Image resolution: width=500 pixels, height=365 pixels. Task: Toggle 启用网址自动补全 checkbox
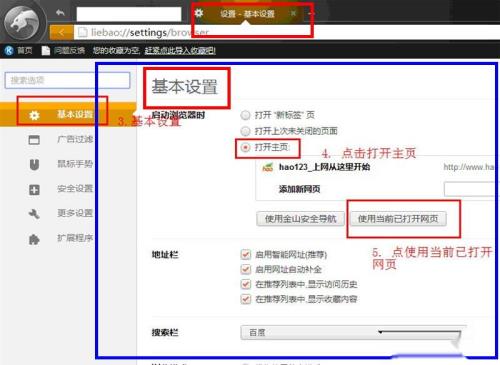(246, 269)
